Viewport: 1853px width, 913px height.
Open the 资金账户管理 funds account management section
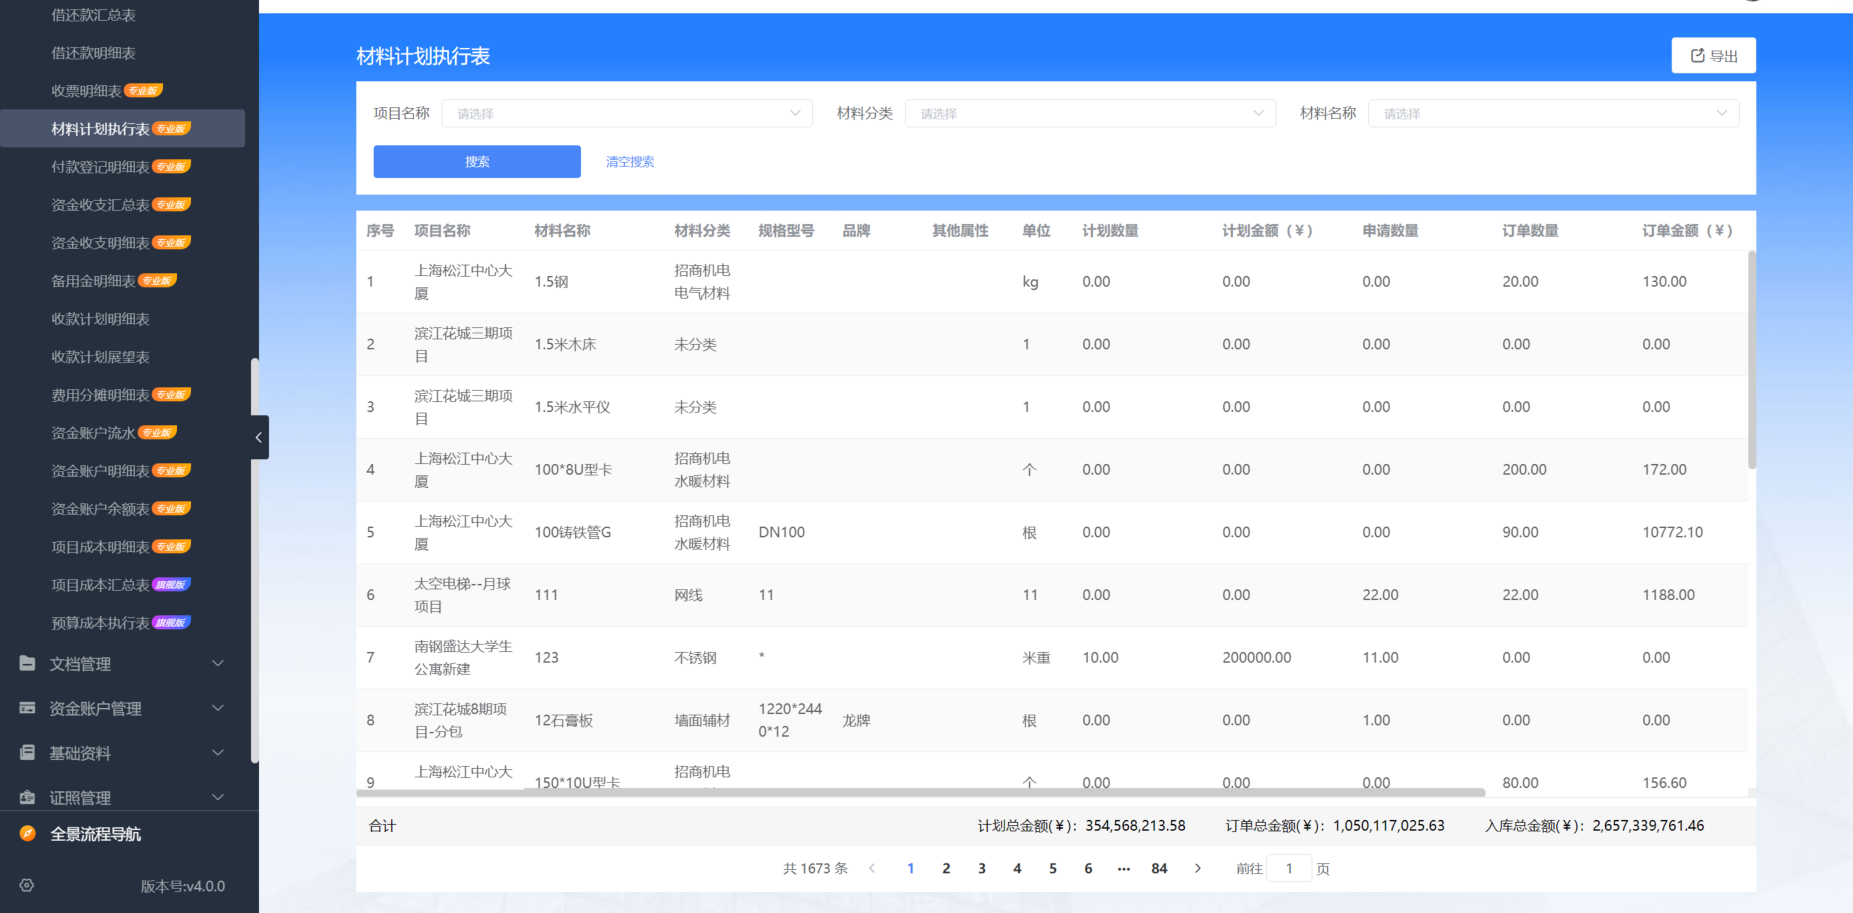coord(95,708)
